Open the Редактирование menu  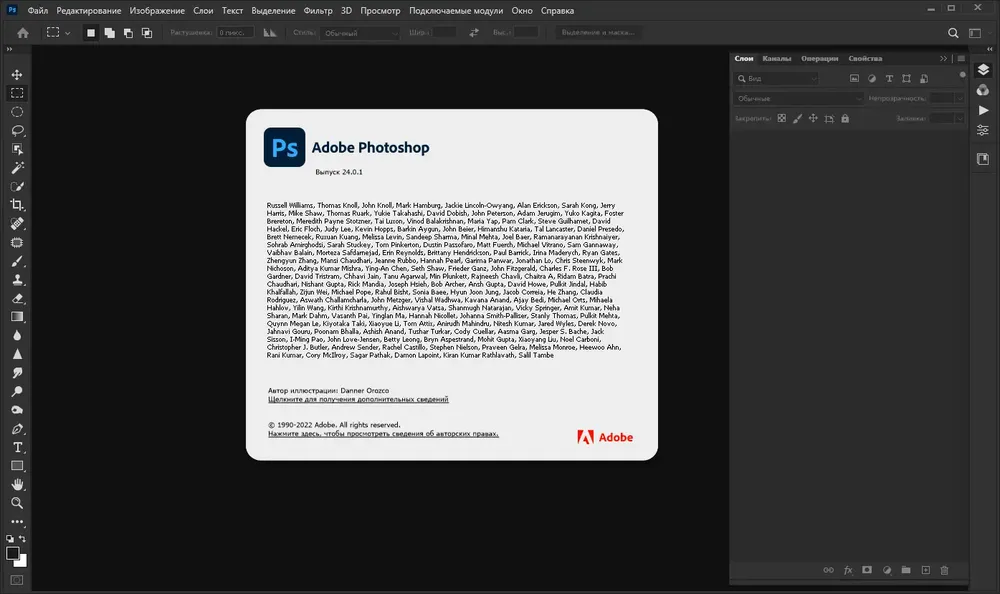coord(89,10)
